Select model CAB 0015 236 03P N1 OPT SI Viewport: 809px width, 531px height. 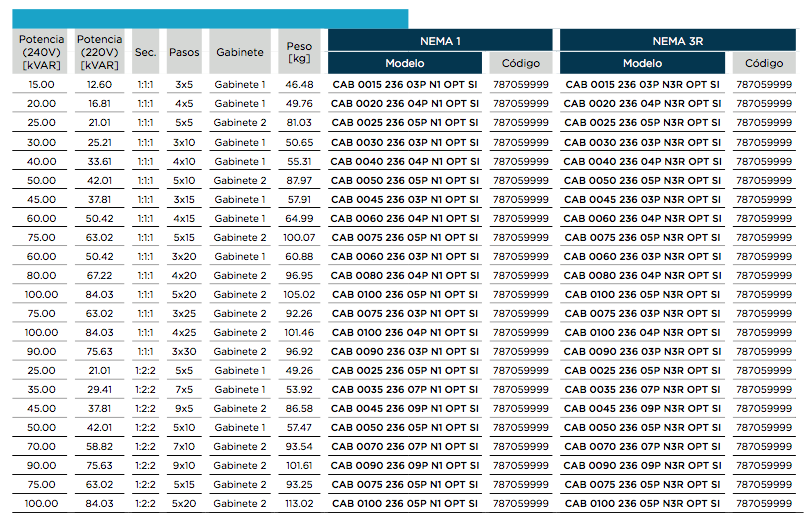405,85
